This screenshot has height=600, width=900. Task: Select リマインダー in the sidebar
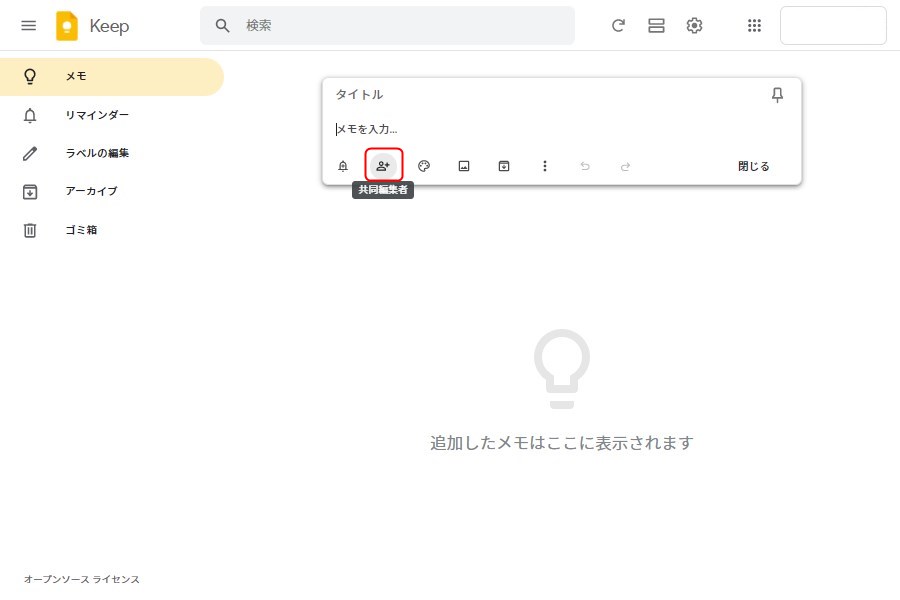point(97,115)
